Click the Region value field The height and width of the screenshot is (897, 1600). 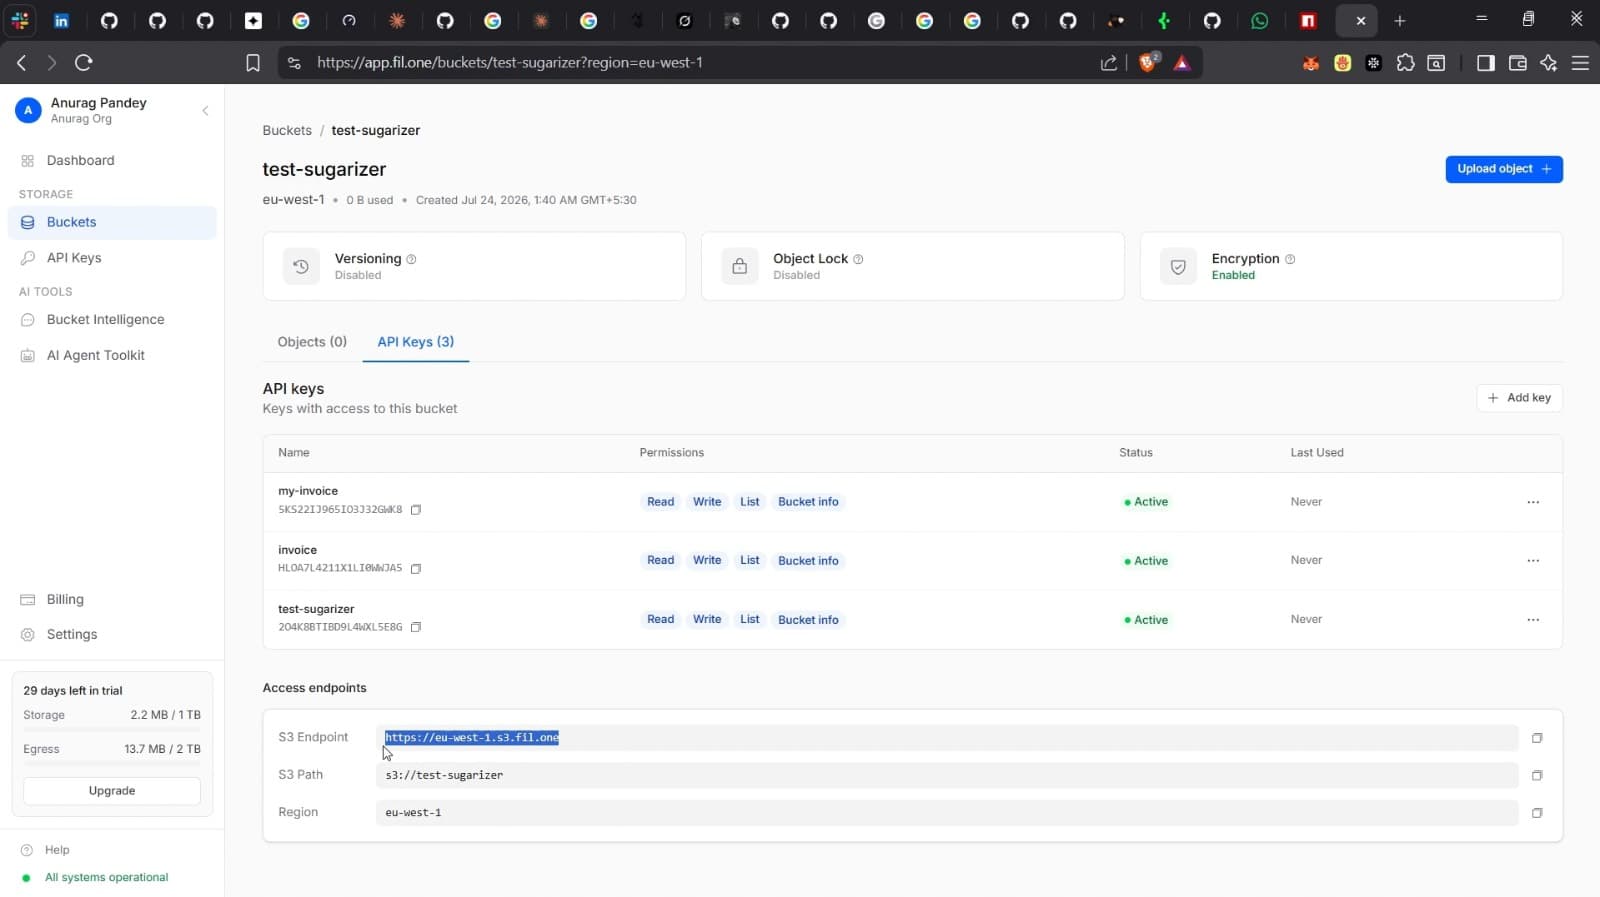click(947, 813)
